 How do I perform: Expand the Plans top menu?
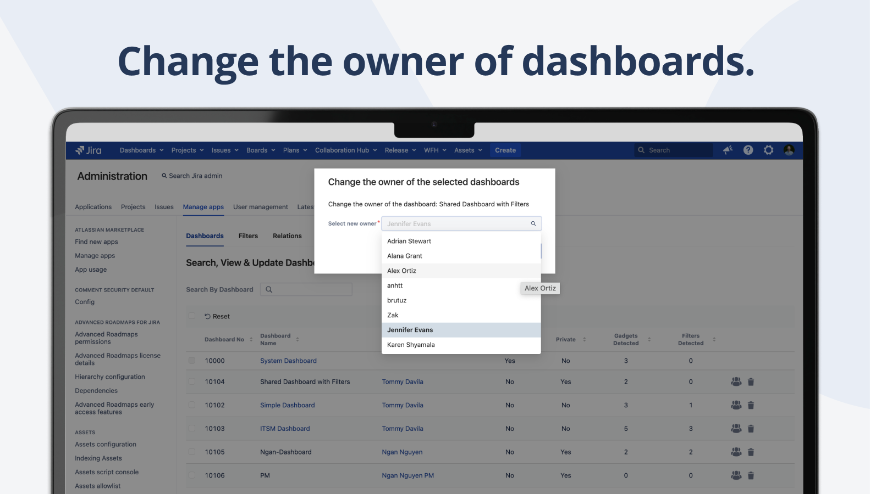(295, 150)
